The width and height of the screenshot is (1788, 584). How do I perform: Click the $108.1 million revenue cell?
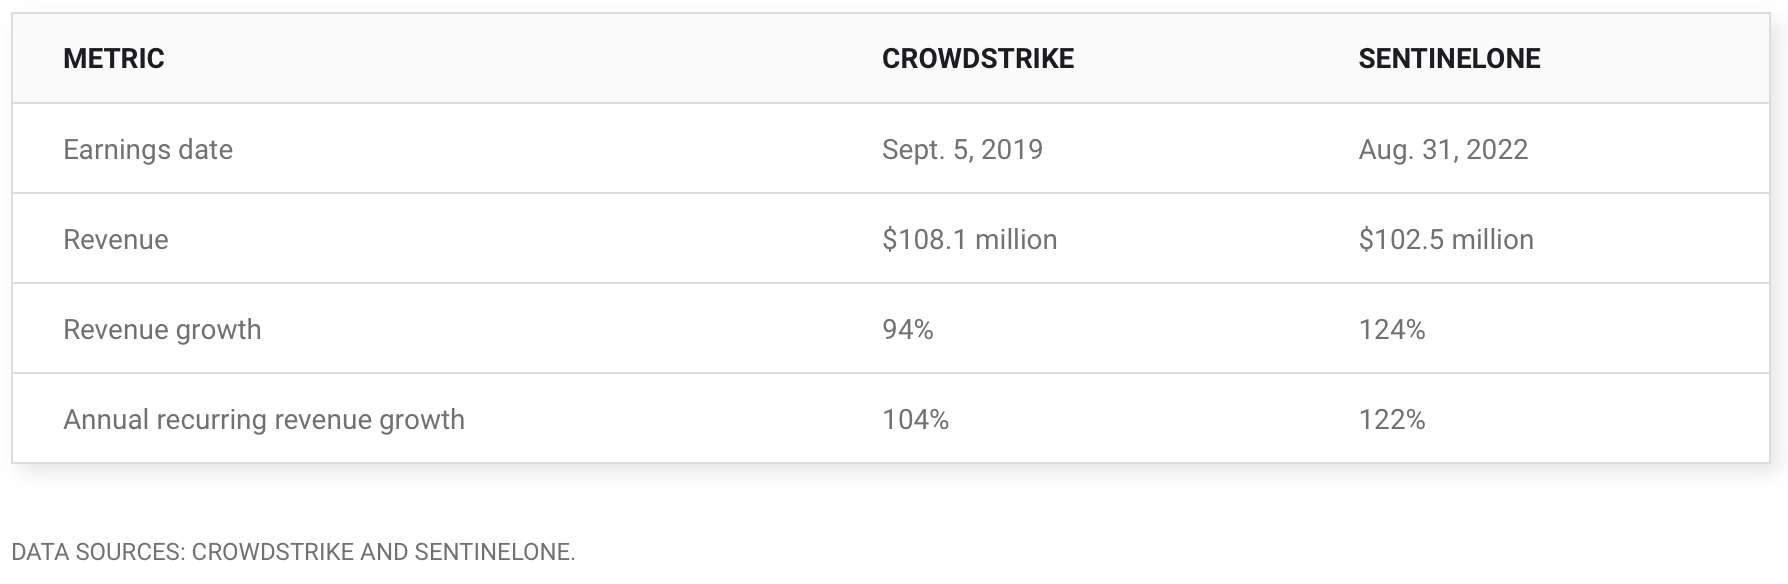coord(969,239)
